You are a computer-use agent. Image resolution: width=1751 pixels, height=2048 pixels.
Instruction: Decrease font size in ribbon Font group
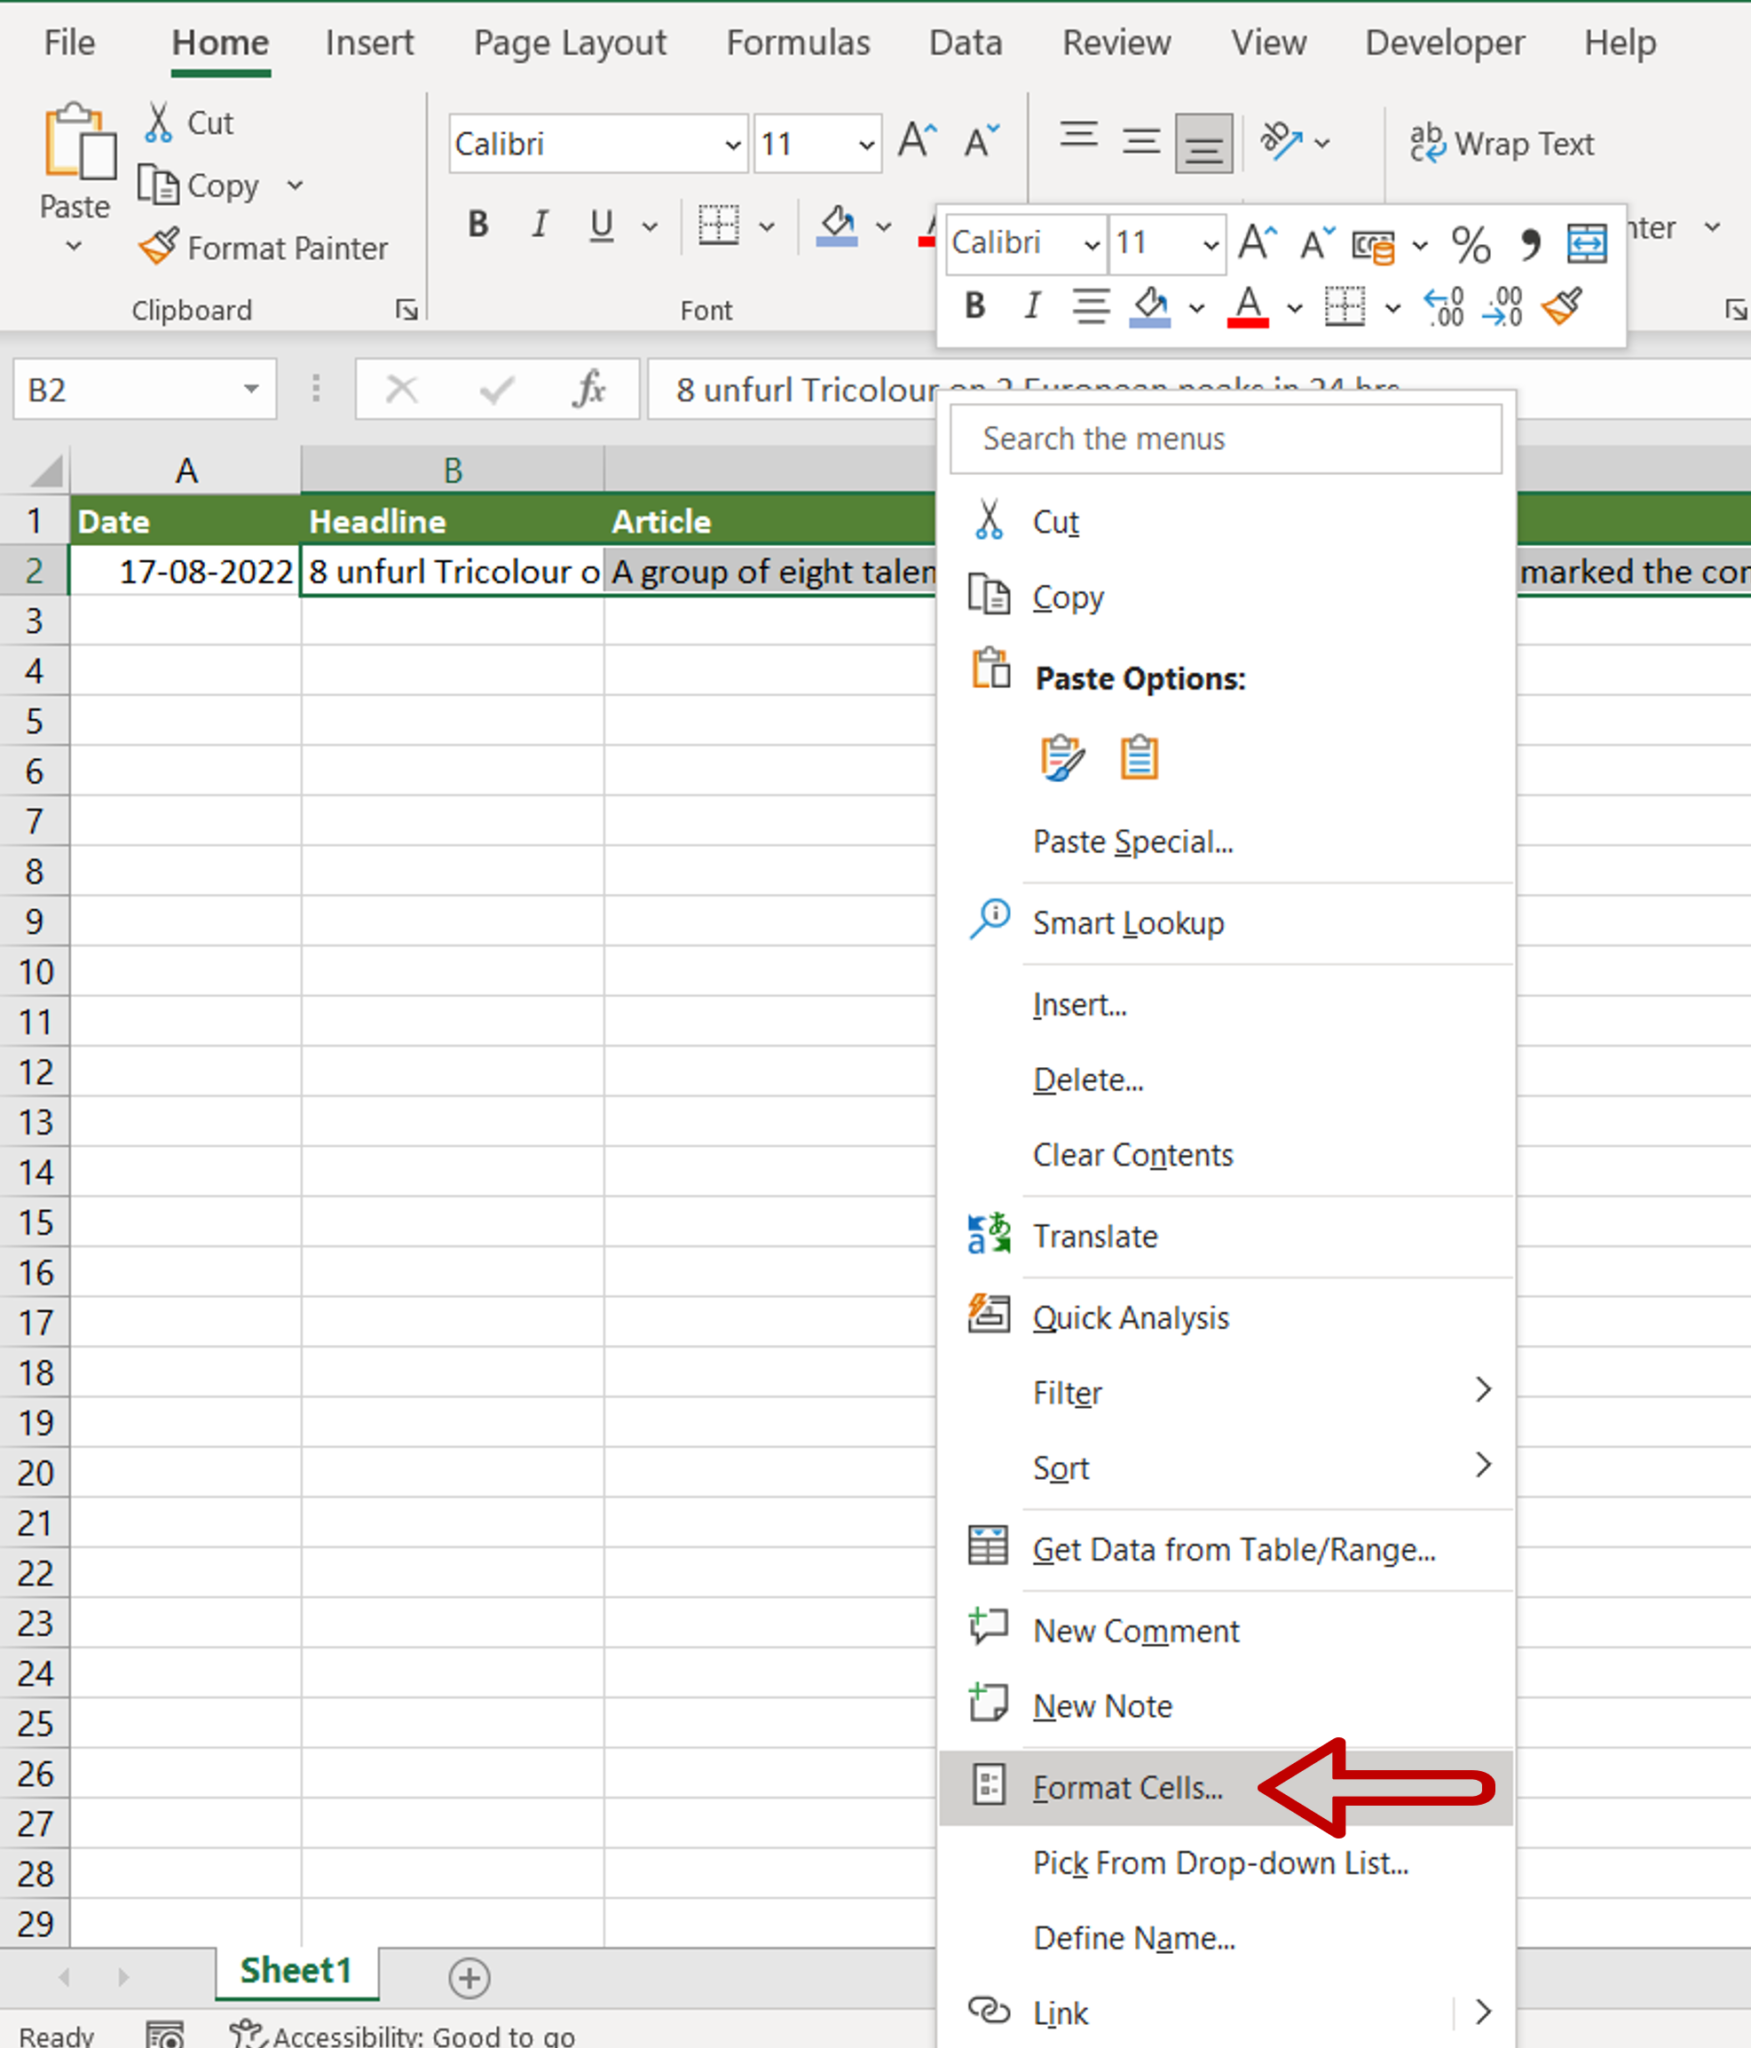pos(981,142)
